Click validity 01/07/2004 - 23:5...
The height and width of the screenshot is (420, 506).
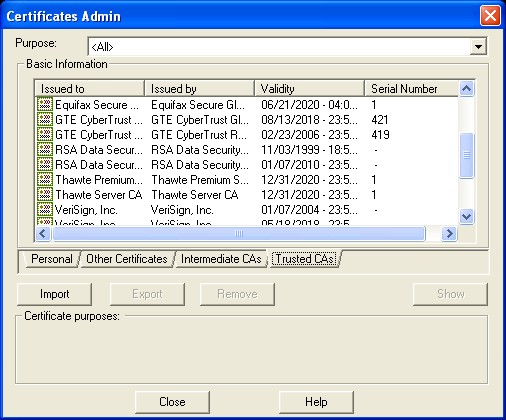[309, 210]
